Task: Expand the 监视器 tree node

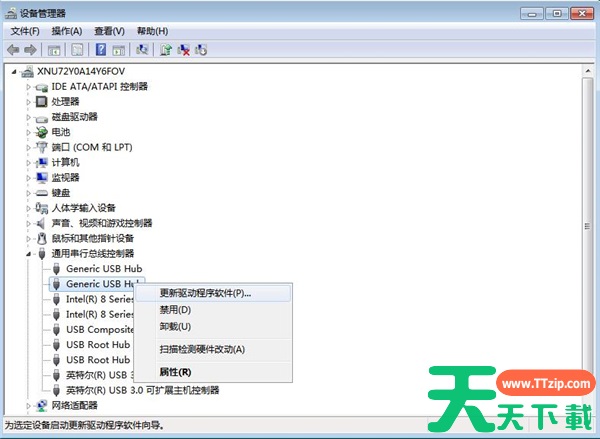Action: point(28,178)
